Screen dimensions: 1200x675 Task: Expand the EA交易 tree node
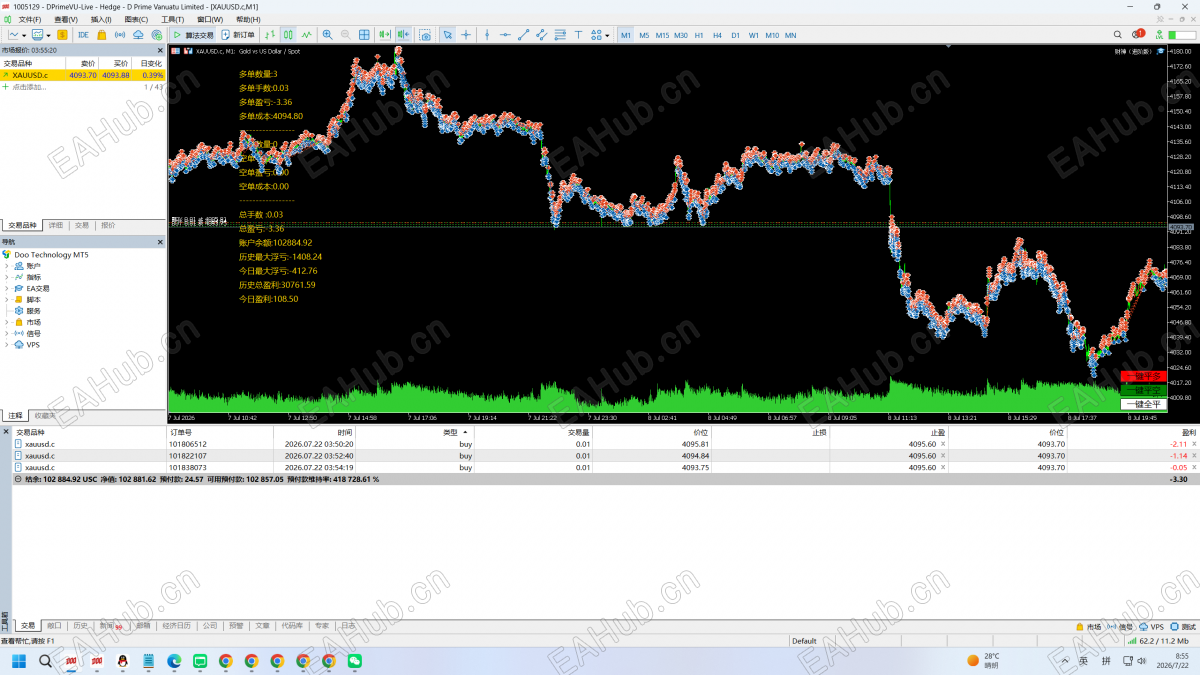[x=6, y=288]
